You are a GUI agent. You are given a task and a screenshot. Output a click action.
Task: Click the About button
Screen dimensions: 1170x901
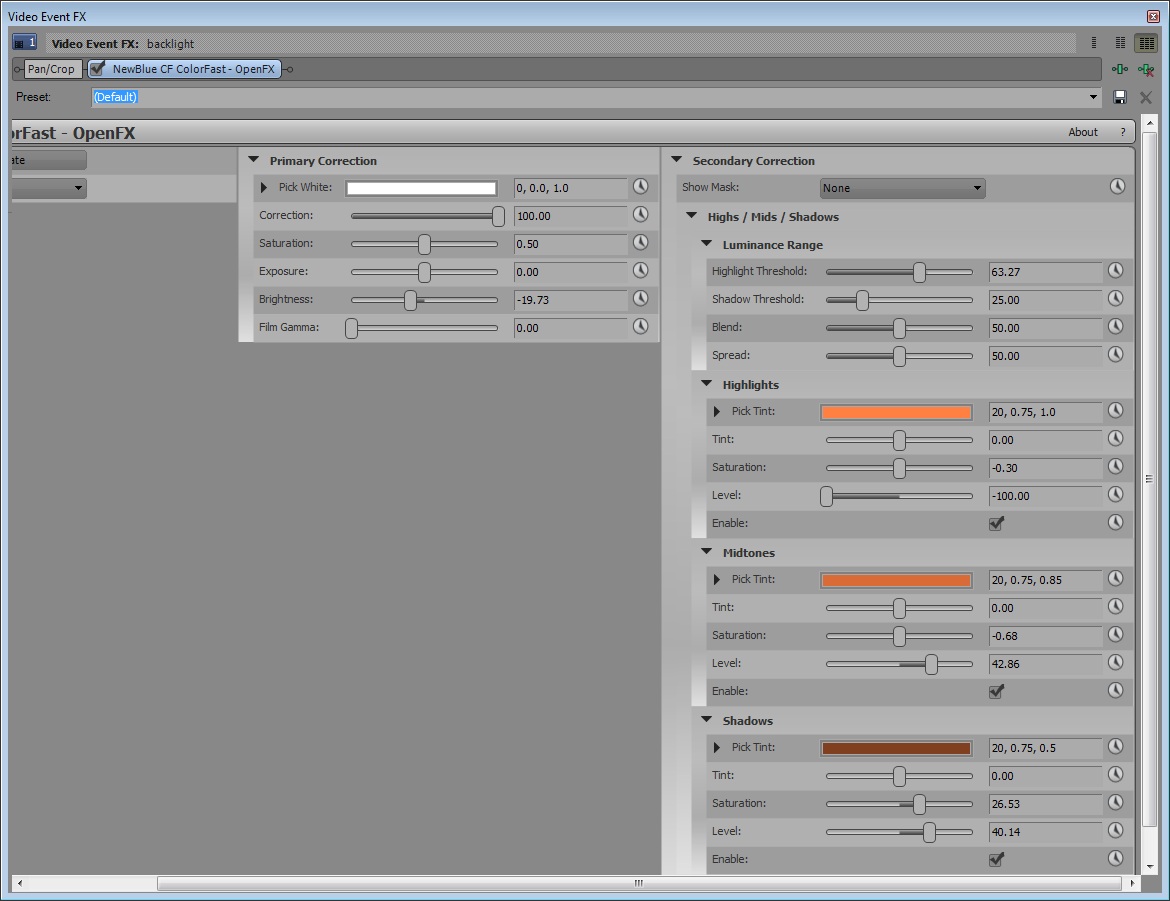coord(1082,132)
